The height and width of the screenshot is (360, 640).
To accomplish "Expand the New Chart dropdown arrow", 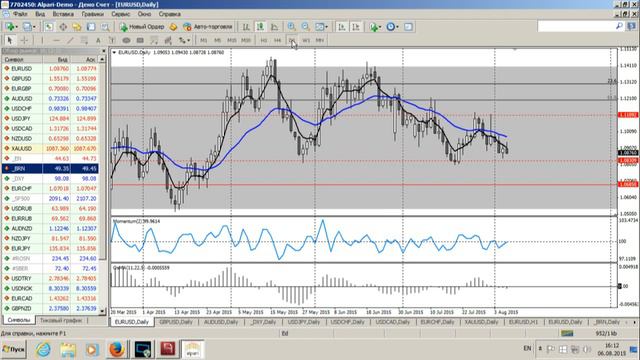I will (16, 27).
